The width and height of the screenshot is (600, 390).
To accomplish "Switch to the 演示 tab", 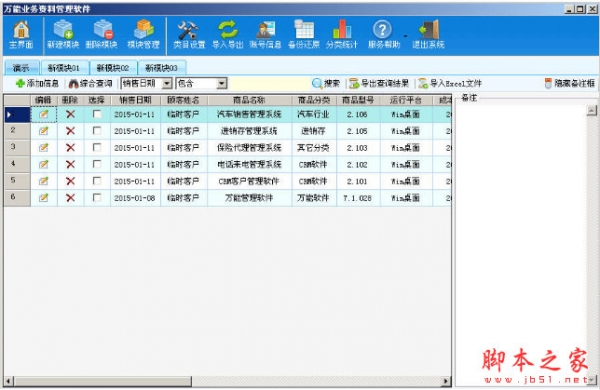I will 21,68.
